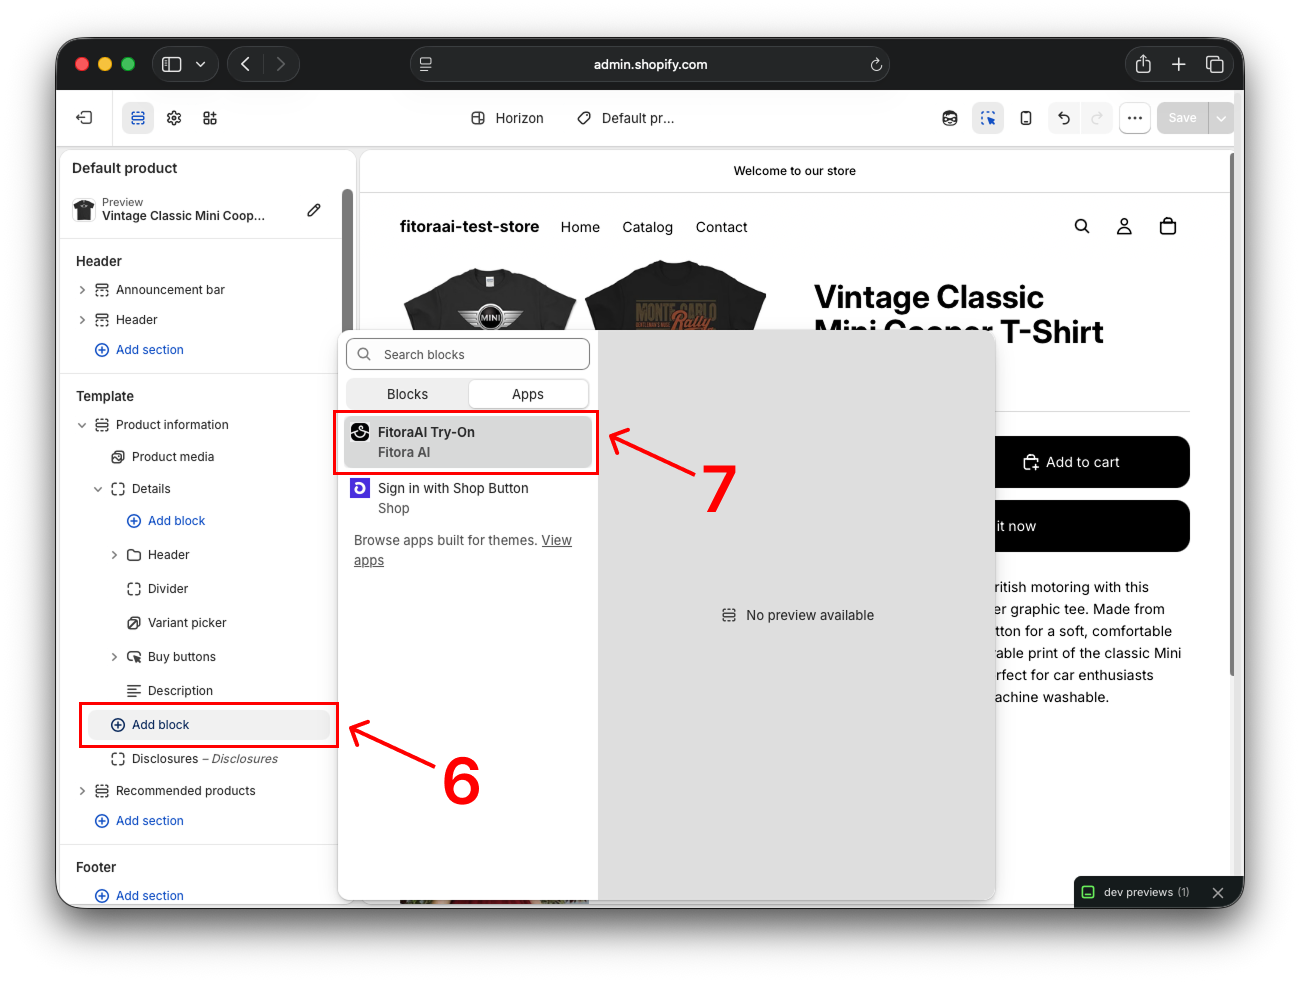Click the undo arrow icon
Image resolution: width=1300 pixels, height=982 pixels.
pos(1064,118)
